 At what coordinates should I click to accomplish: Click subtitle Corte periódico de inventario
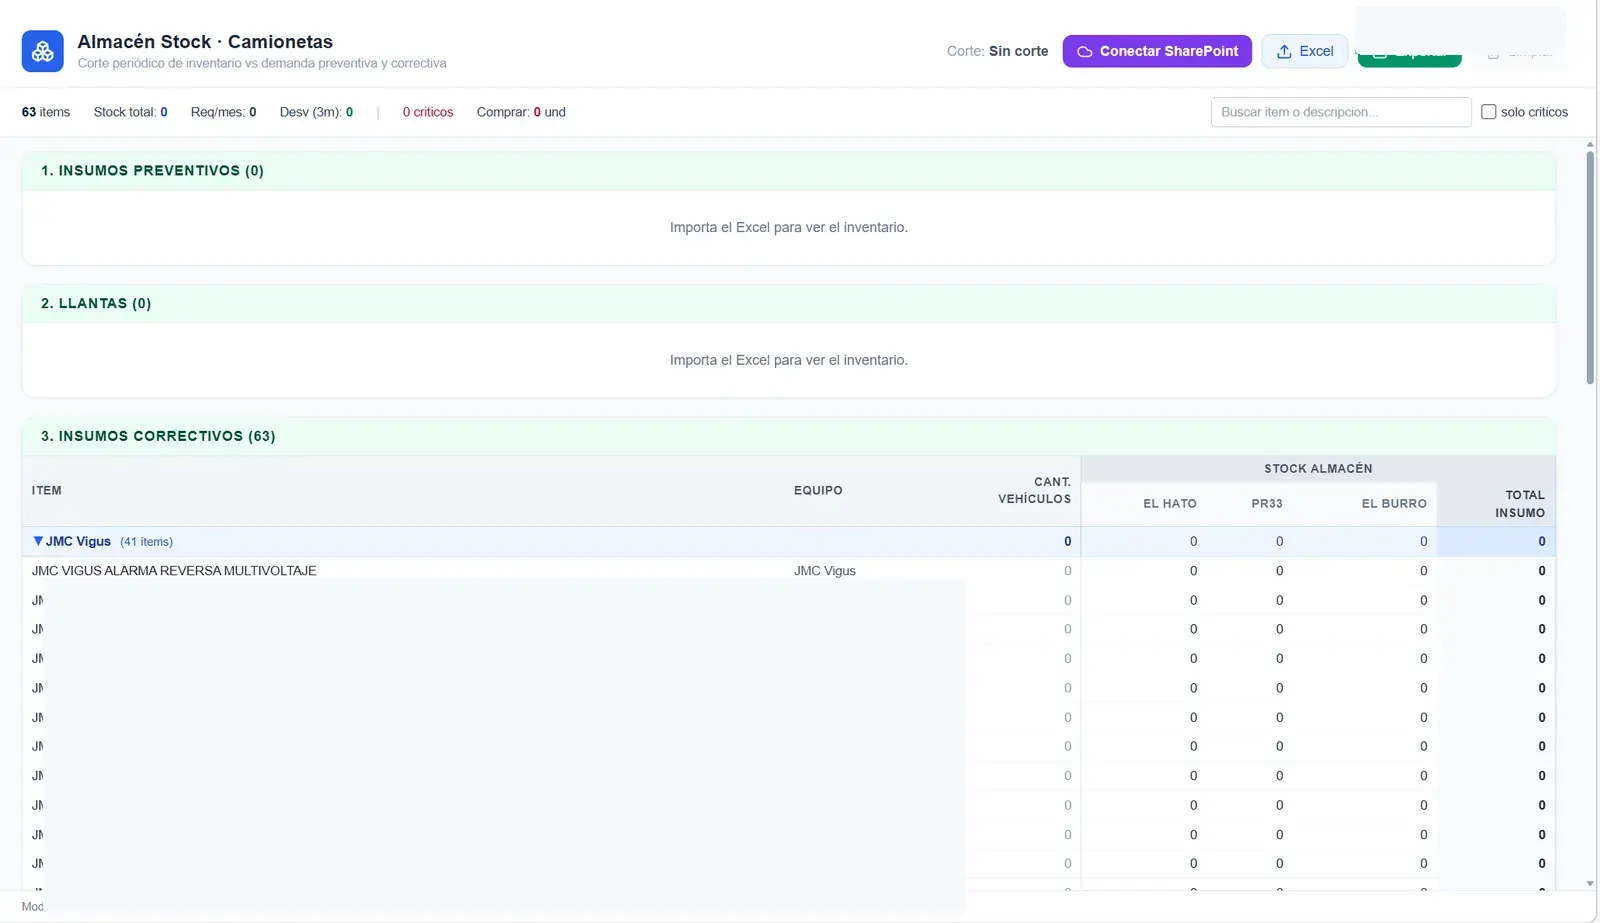pos(262,63)
